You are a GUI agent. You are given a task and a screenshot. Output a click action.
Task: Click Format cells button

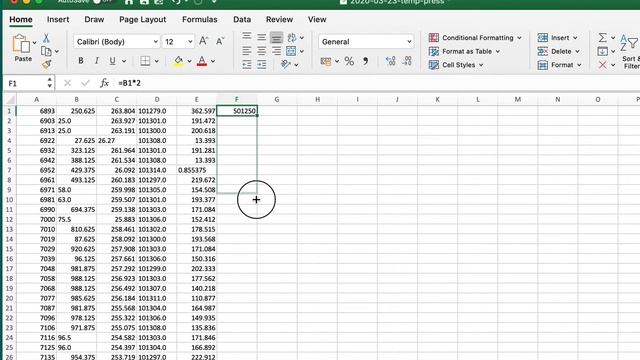(x=560, y=65)
